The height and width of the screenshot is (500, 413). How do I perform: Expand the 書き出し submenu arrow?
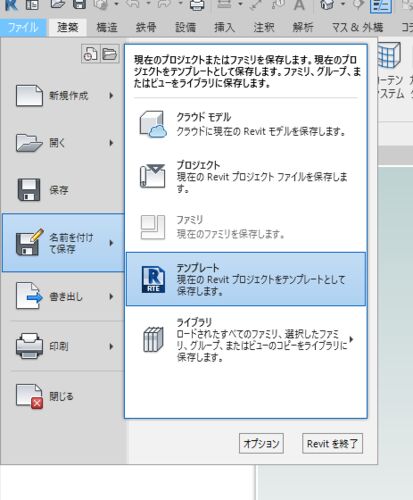[x=111, y=296]
